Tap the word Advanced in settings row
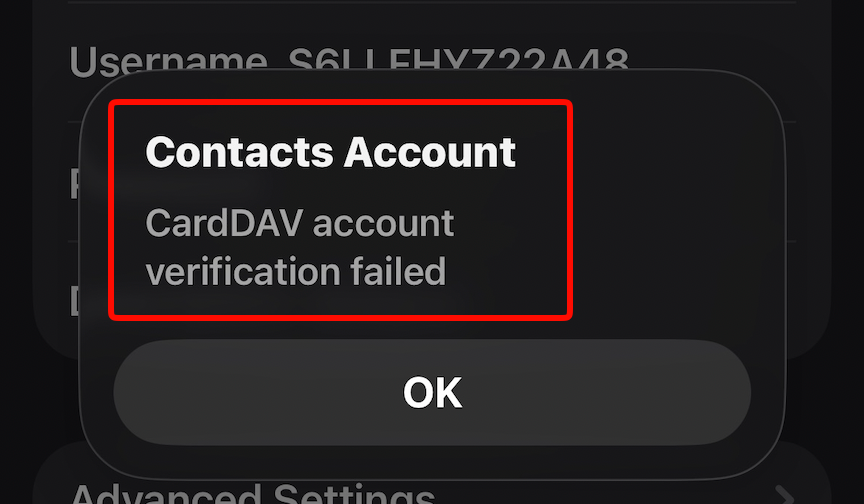The height and width of the screenshot is (504, 864). click(167, 495)
